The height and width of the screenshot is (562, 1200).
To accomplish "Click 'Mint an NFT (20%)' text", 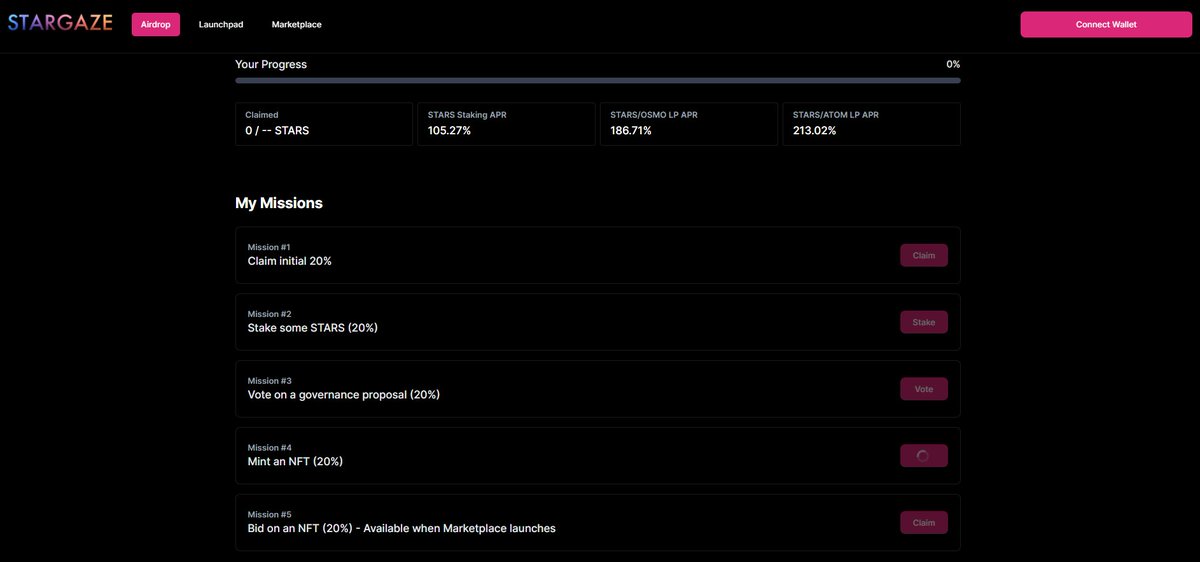I will click(x=296, y=462).
